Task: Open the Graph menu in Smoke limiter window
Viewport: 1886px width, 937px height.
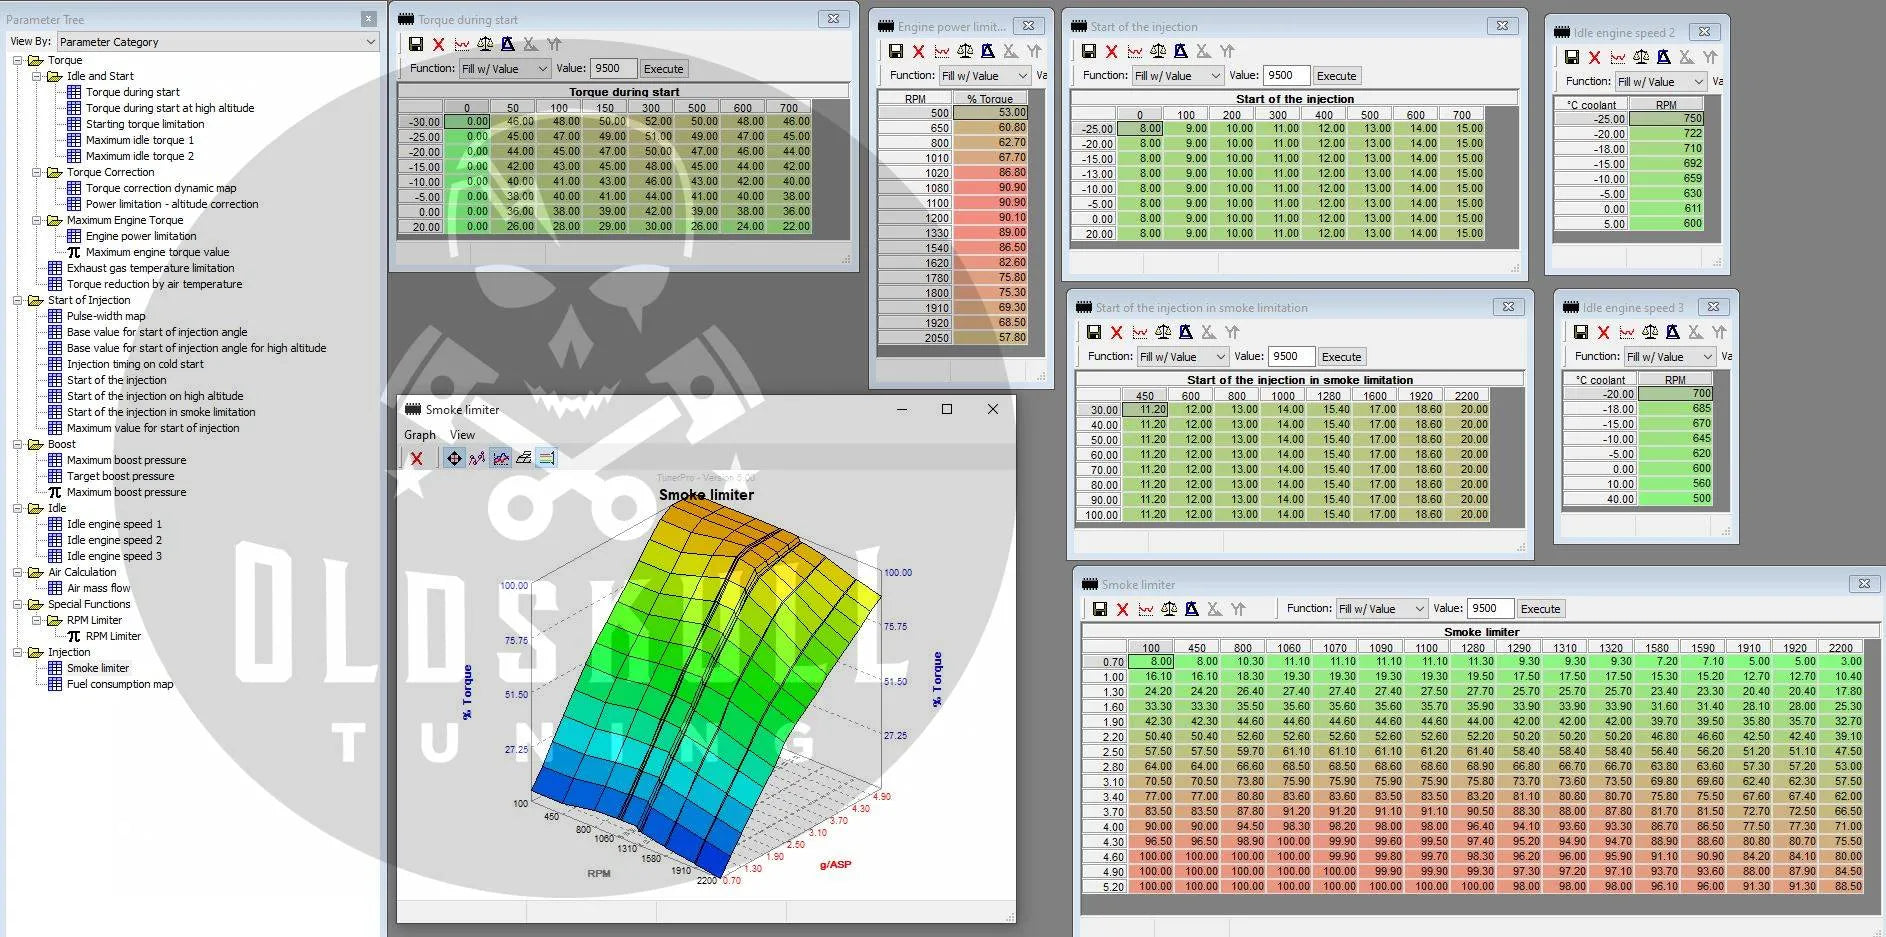Action: click(x=419, y=435)
